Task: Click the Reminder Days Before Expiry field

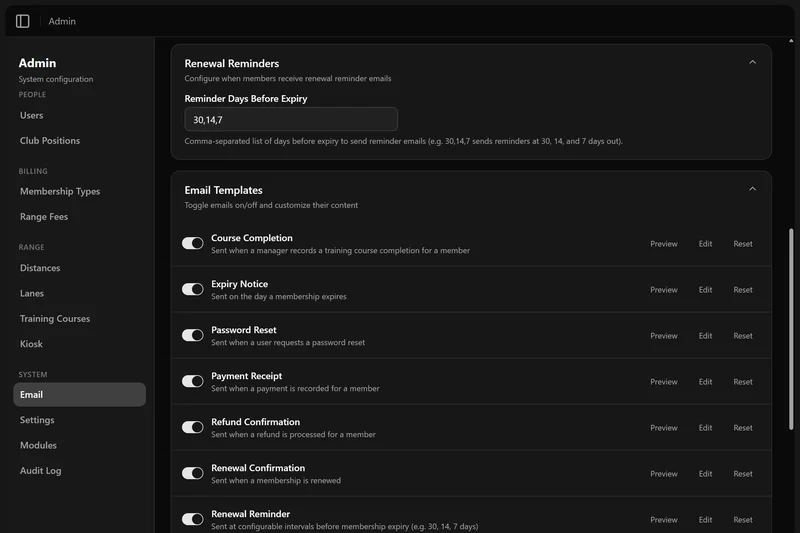Action: pos(291,119)
